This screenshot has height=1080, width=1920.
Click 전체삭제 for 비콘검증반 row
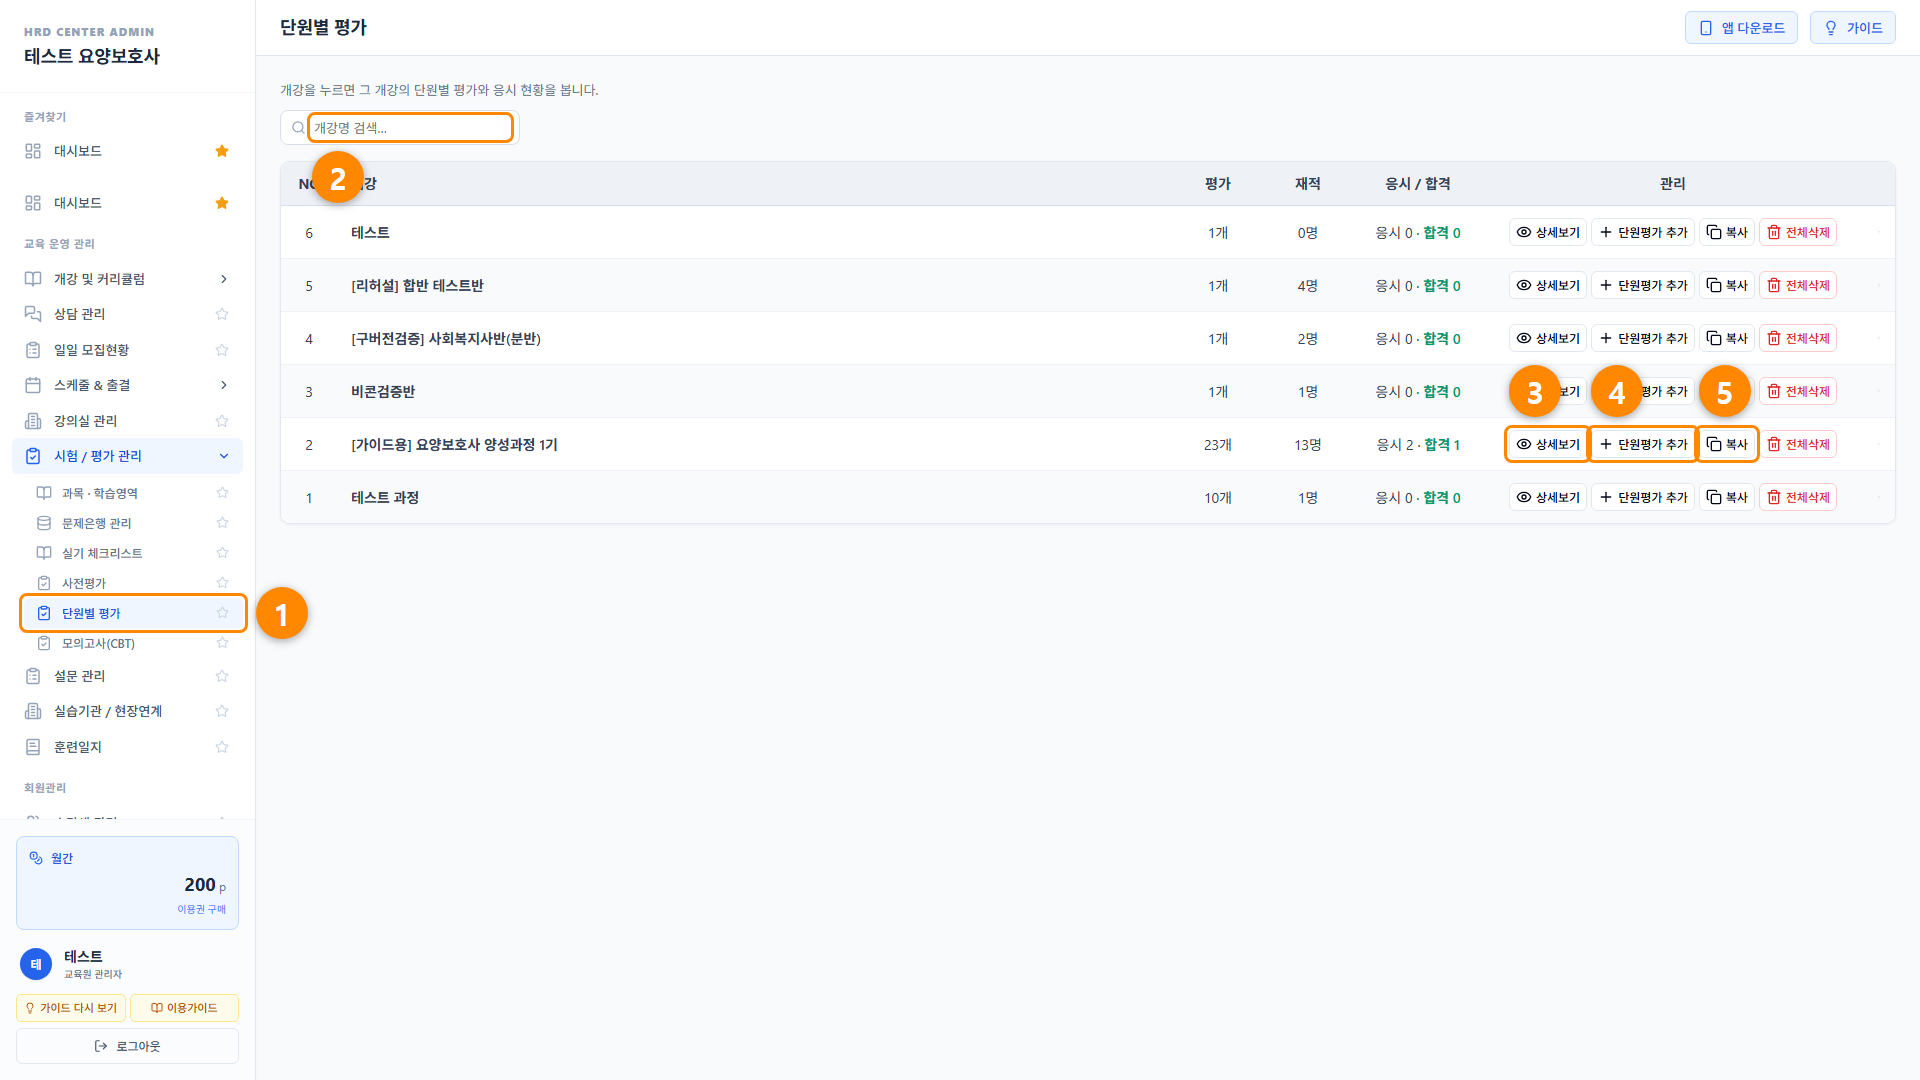tap(1797, 391)
